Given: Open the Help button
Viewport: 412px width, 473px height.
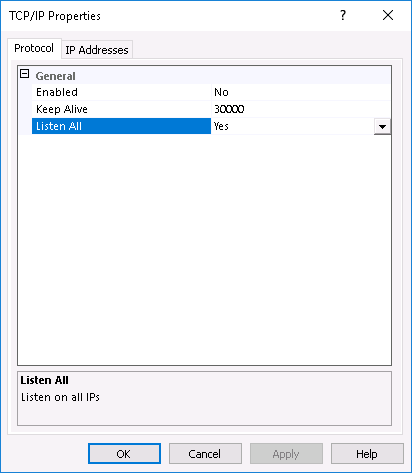Looking at the screenshot, I should tap(367, 454).
